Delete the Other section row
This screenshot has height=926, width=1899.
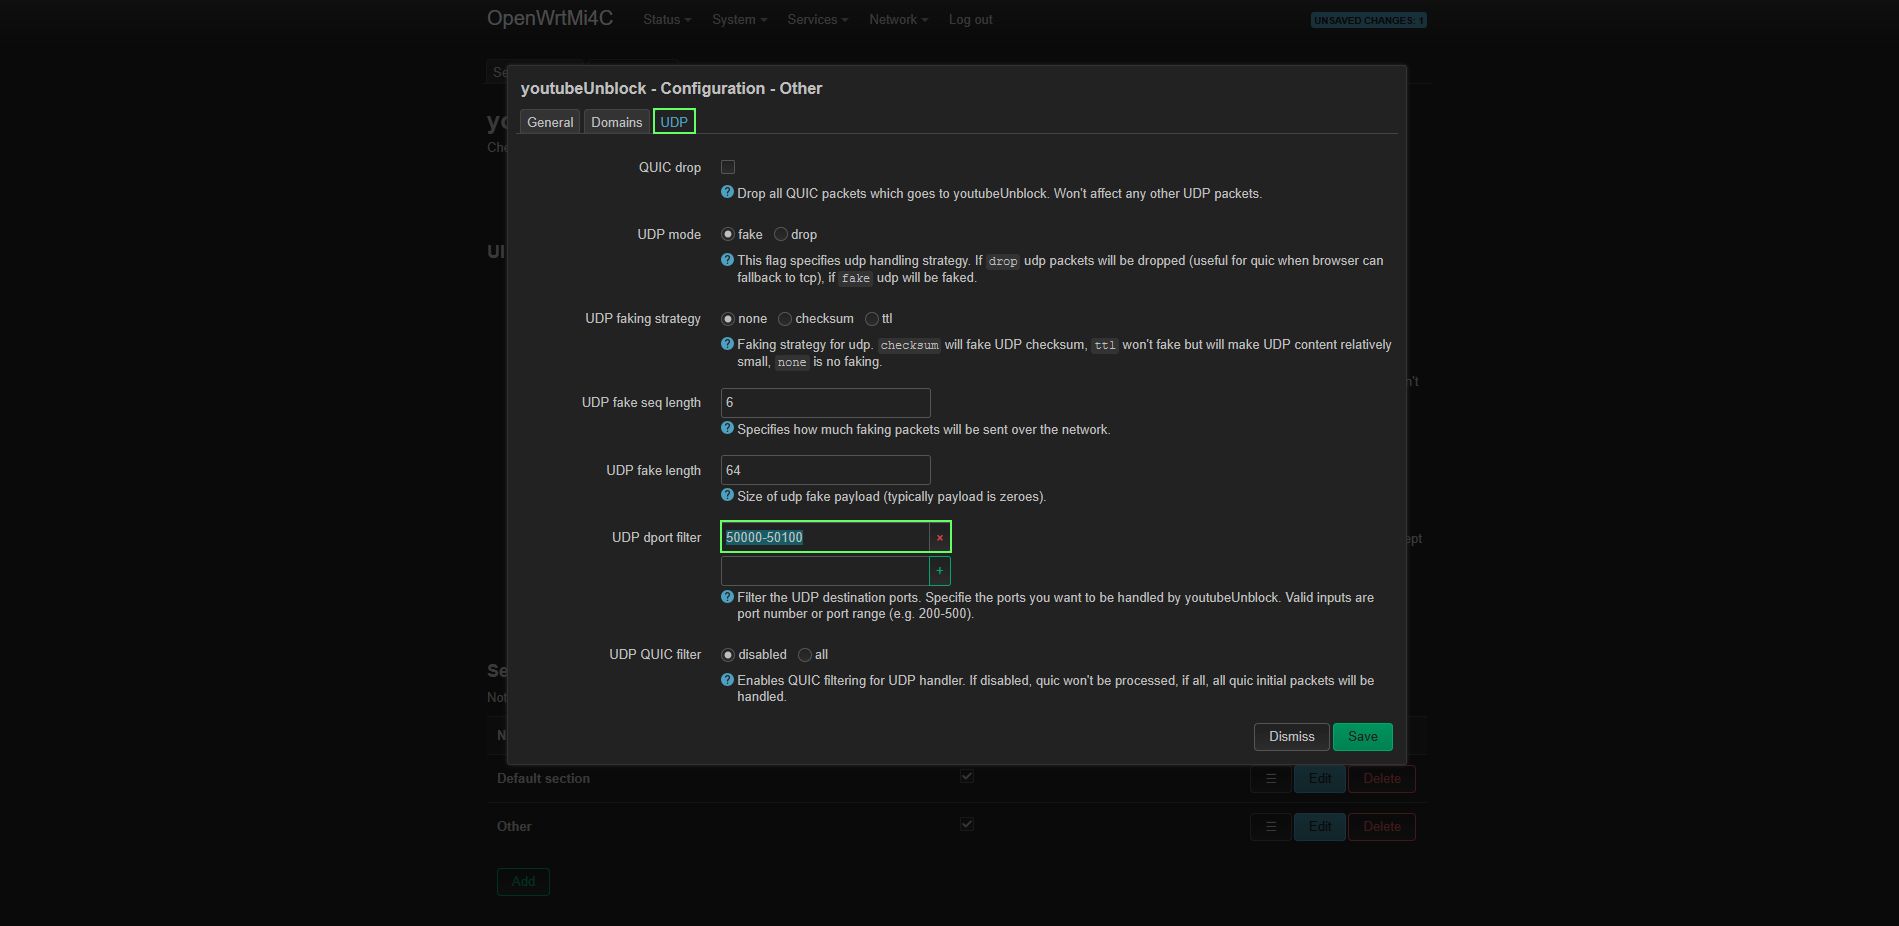(x=1381, y=827)
